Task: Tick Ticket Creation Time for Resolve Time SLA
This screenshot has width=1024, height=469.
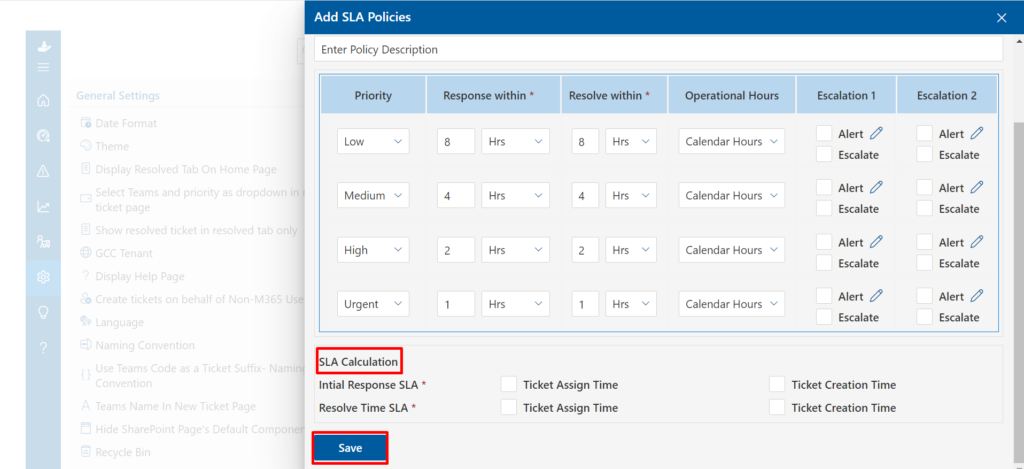Action: [777, 407]
